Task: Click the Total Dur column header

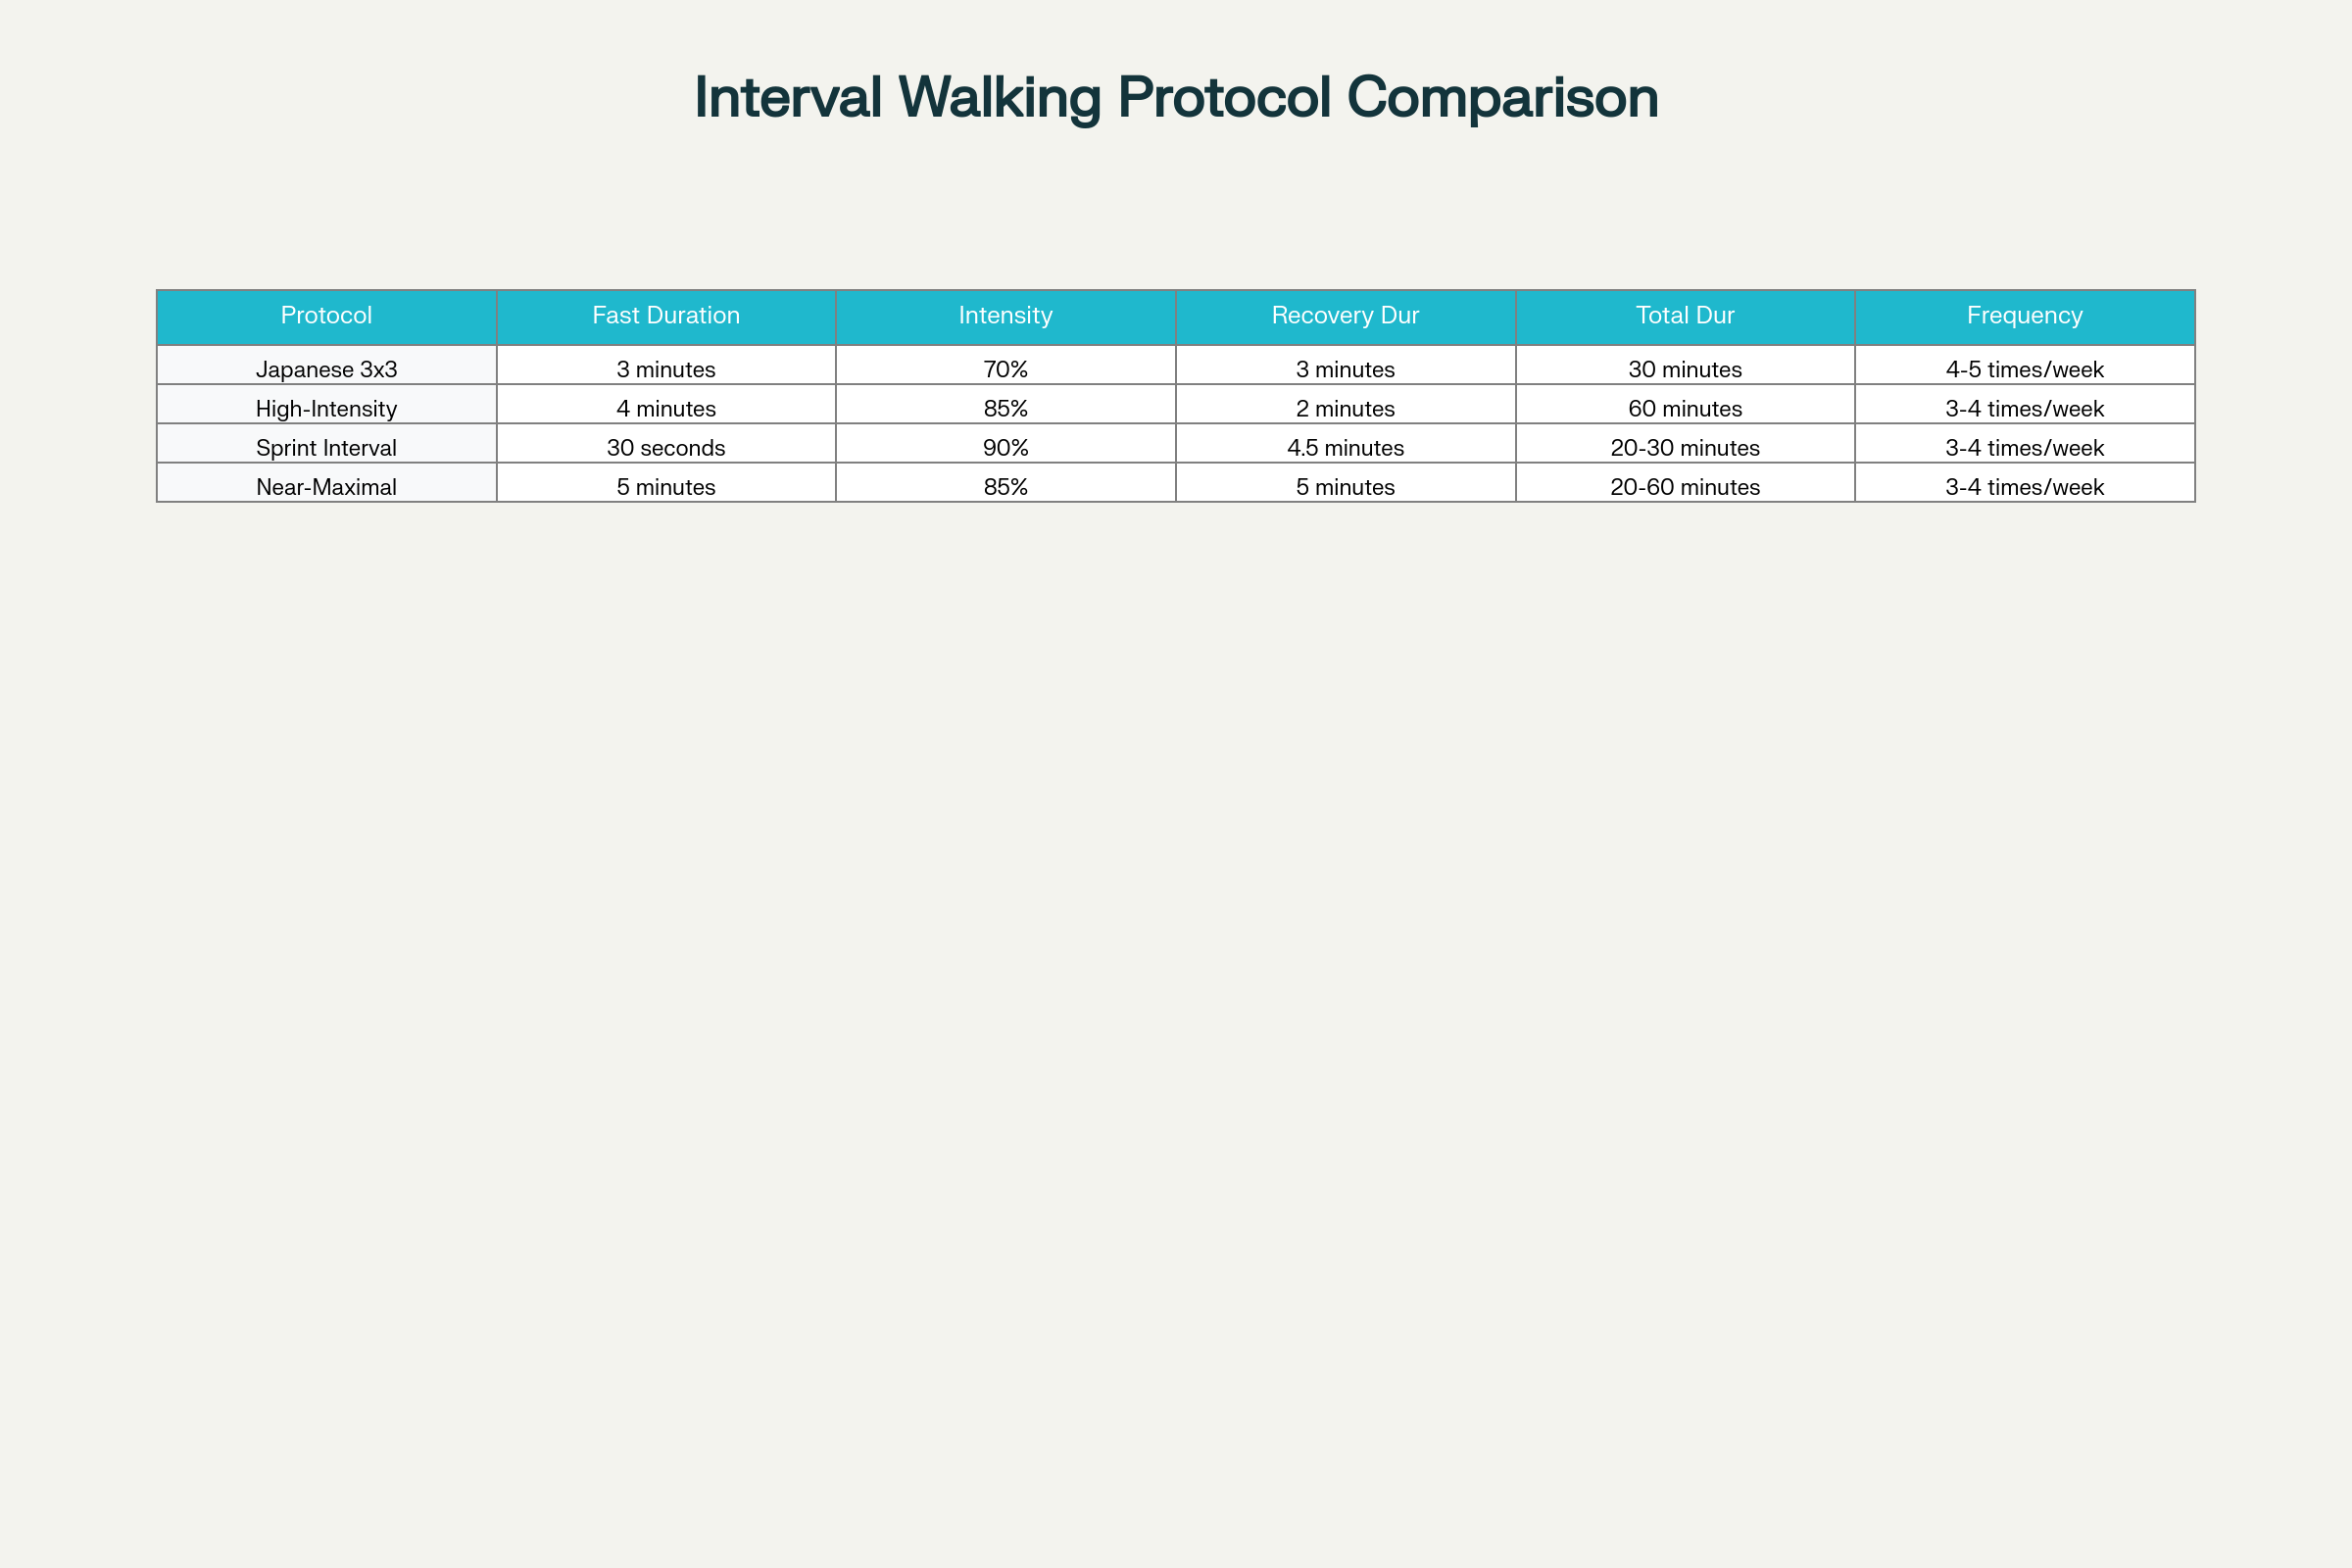Action: click(1685, 316)
